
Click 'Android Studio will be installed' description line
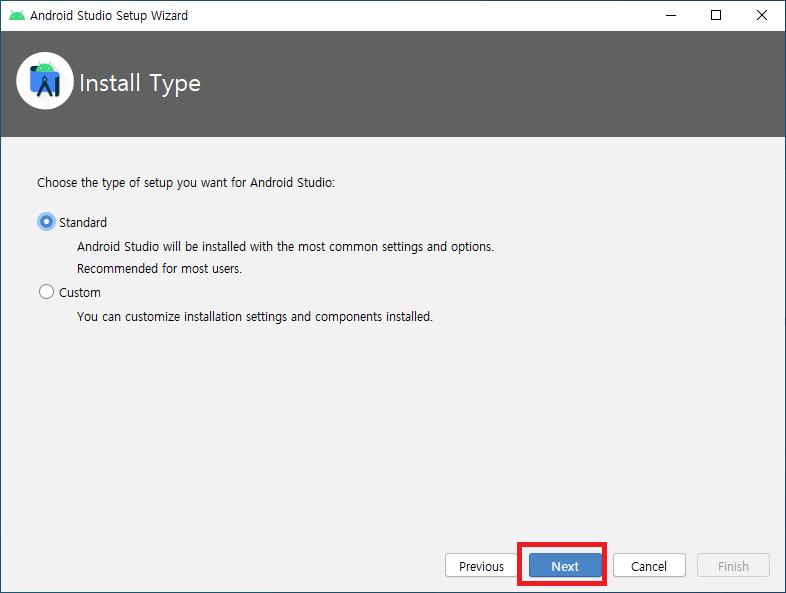[285, 247]
